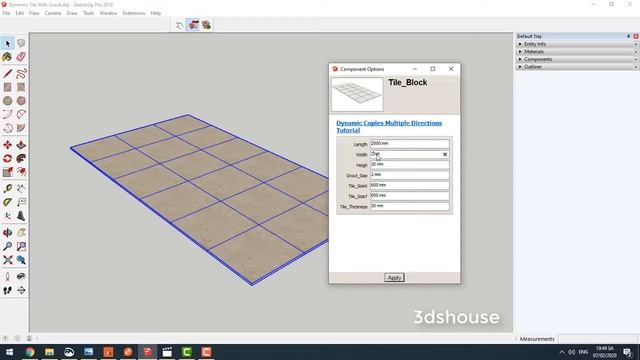Select the 3D Text tool
This screenshot has height=360, width=640.
(21, 216)
